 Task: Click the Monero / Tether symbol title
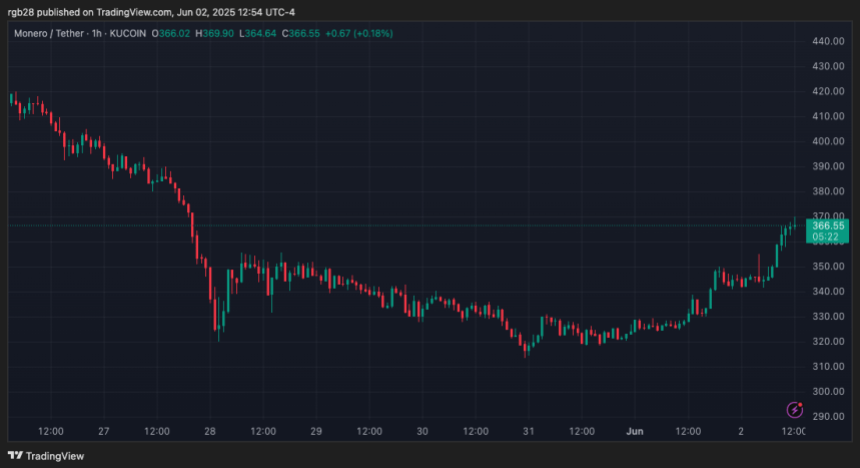tap(48, 33)
